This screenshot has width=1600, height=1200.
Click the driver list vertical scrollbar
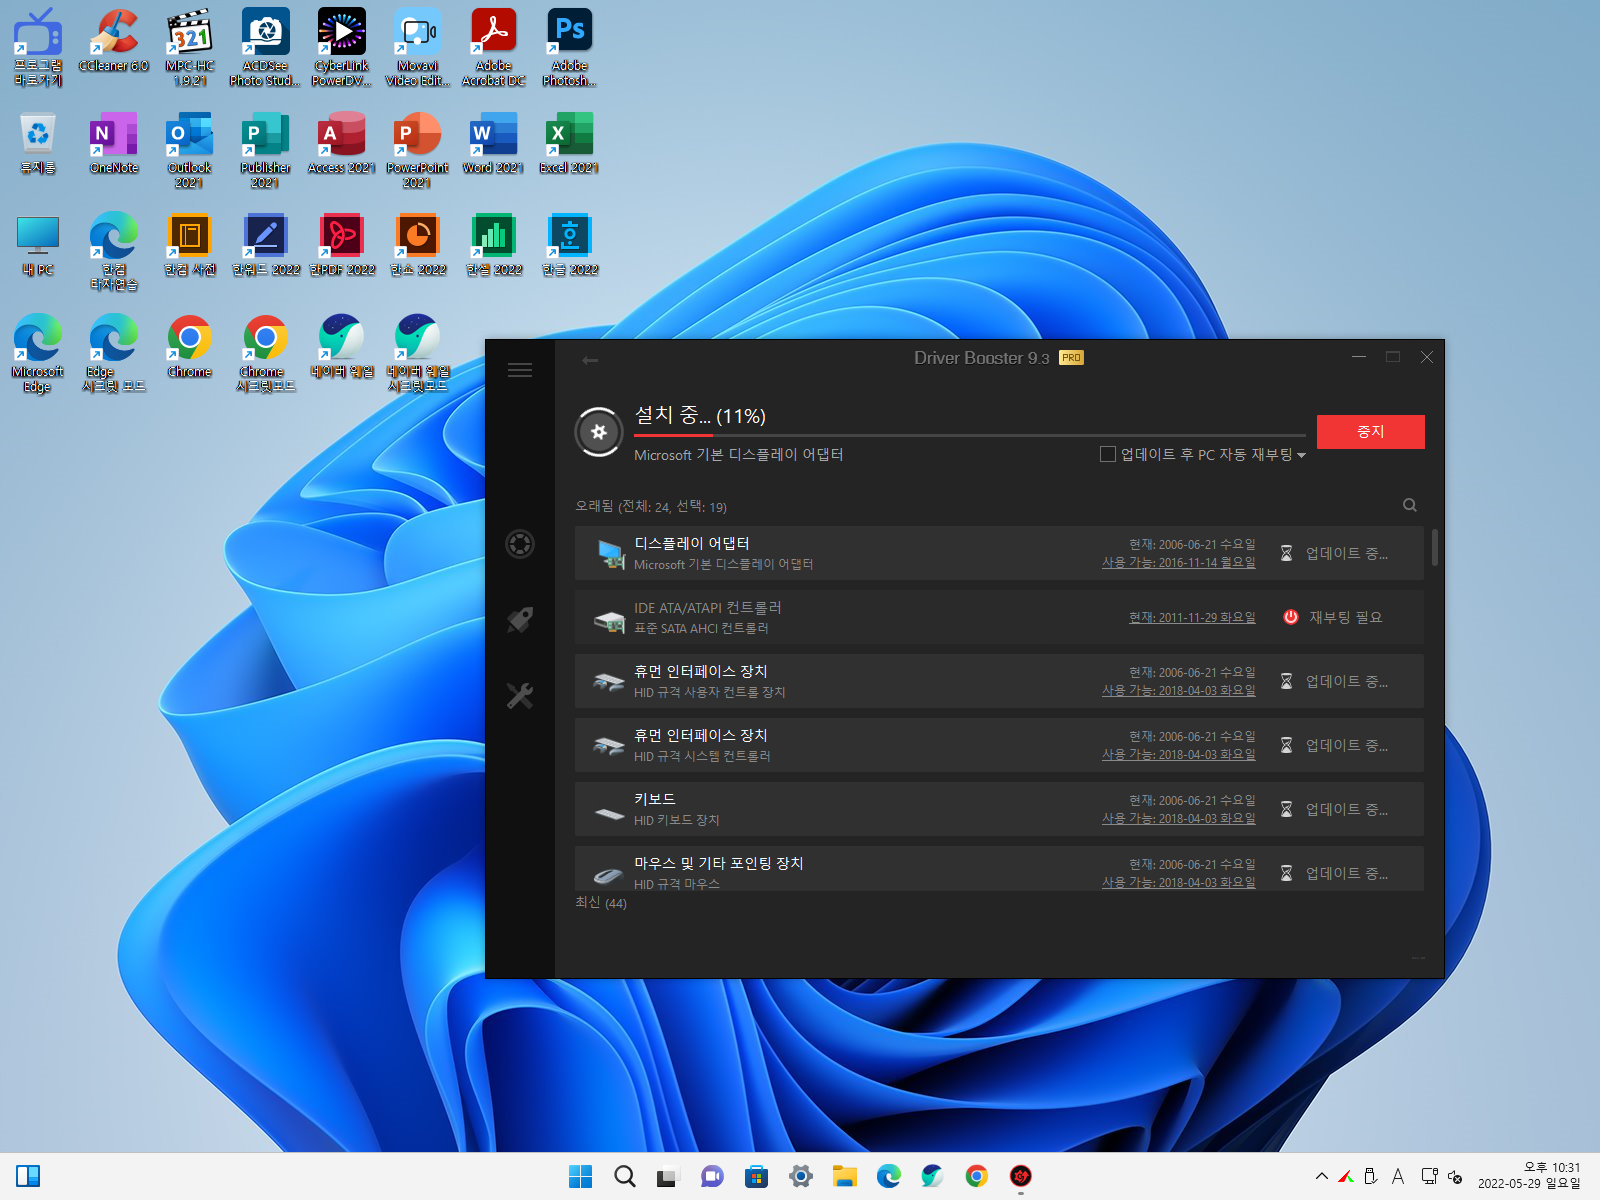pos(1436,548)
